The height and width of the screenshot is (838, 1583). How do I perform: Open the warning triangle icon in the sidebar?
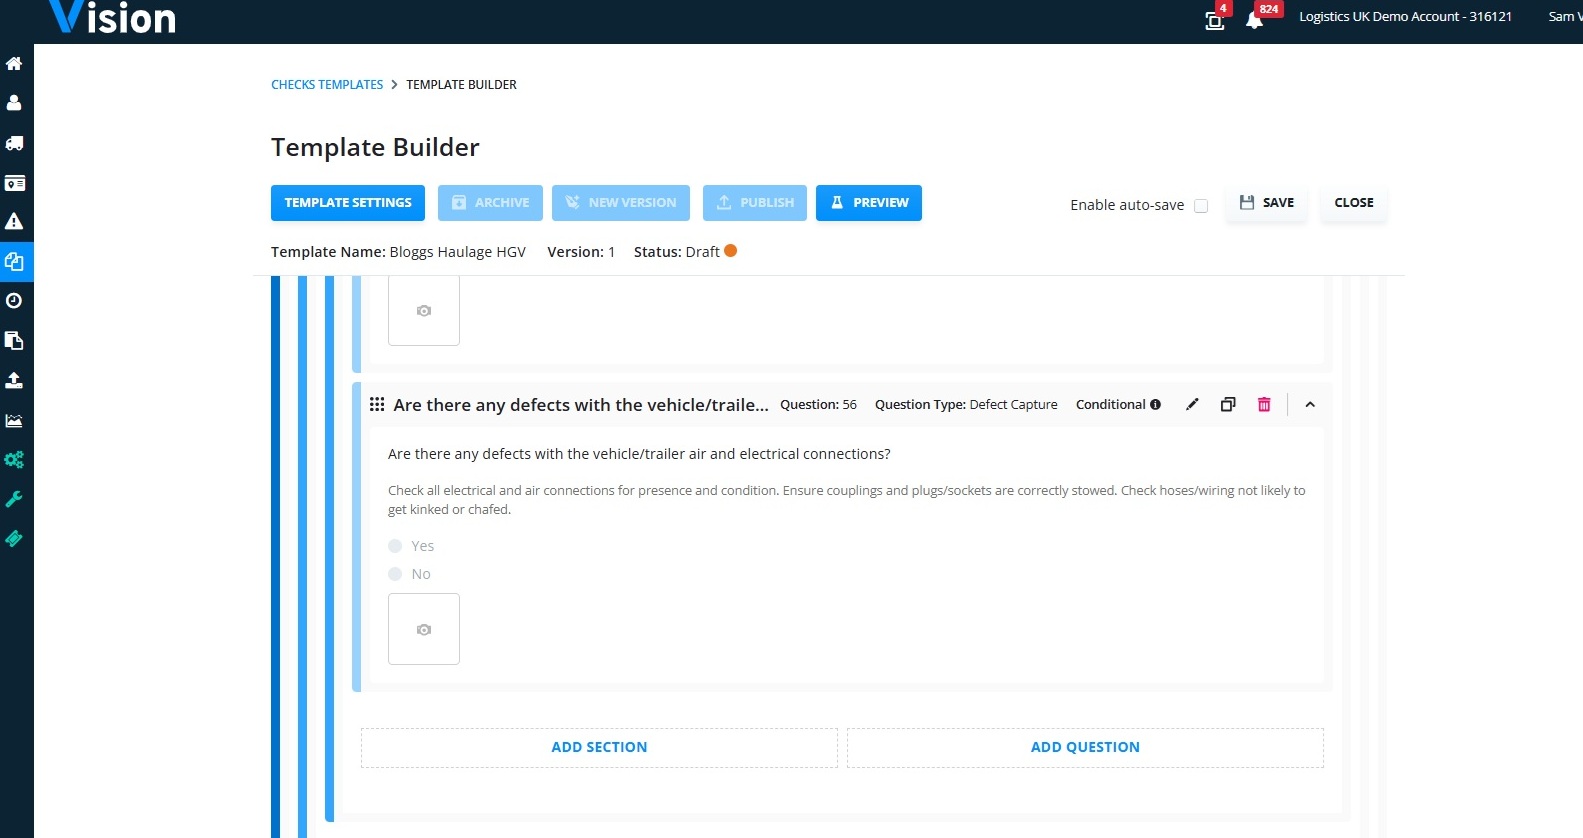point(14,222)
